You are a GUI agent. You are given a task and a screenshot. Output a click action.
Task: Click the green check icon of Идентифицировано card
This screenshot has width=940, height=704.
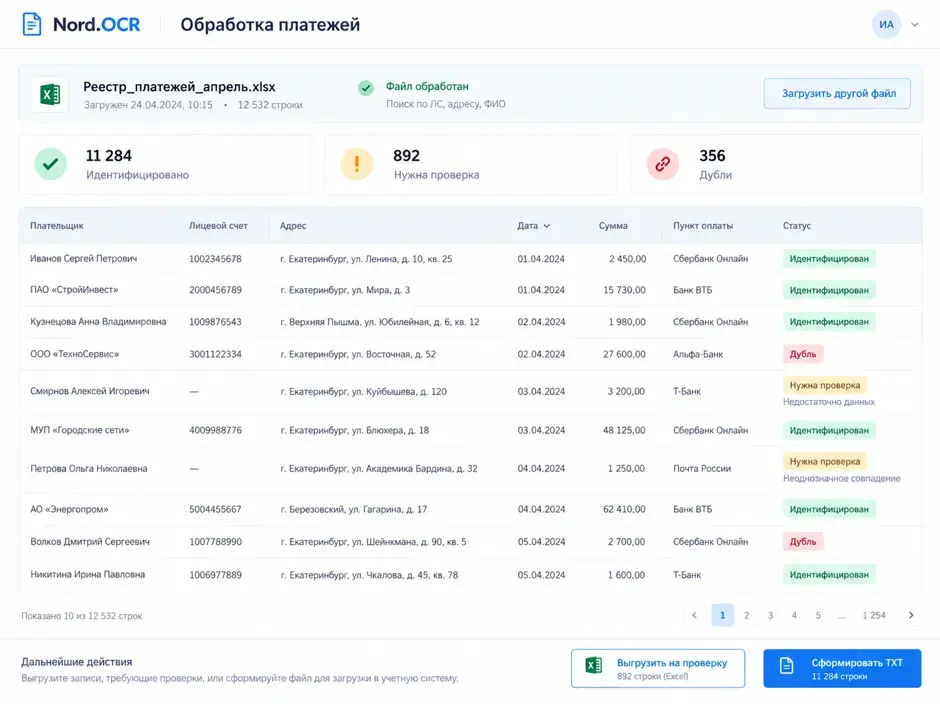point(50,164)
